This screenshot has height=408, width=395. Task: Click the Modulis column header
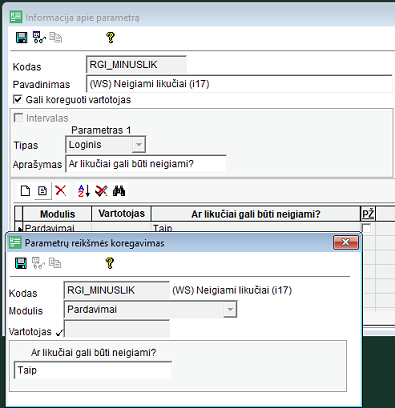click(x=57, y=214)
